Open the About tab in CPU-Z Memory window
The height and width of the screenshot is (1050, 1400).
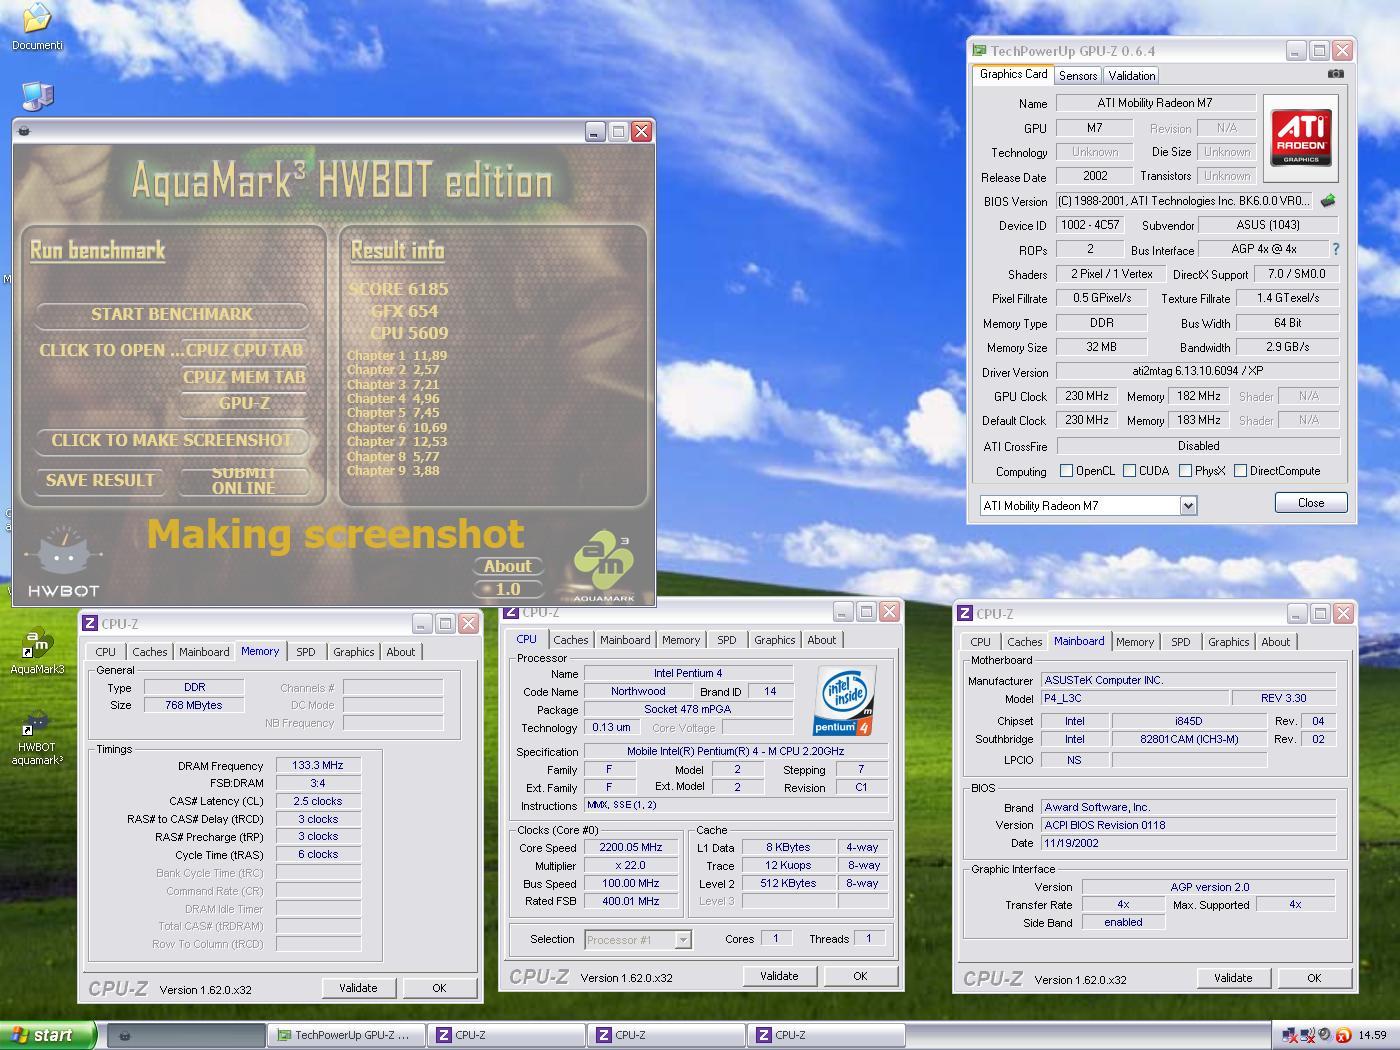point(401,652)
